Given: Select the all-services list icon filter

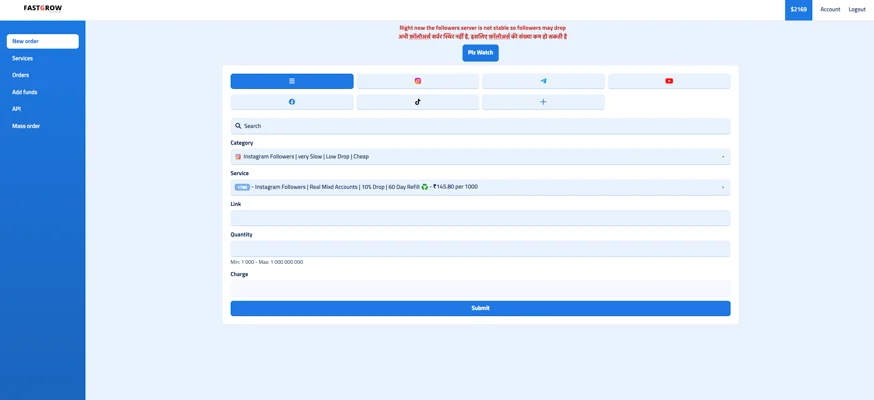Looking at the screenshot, I should 292,81.
